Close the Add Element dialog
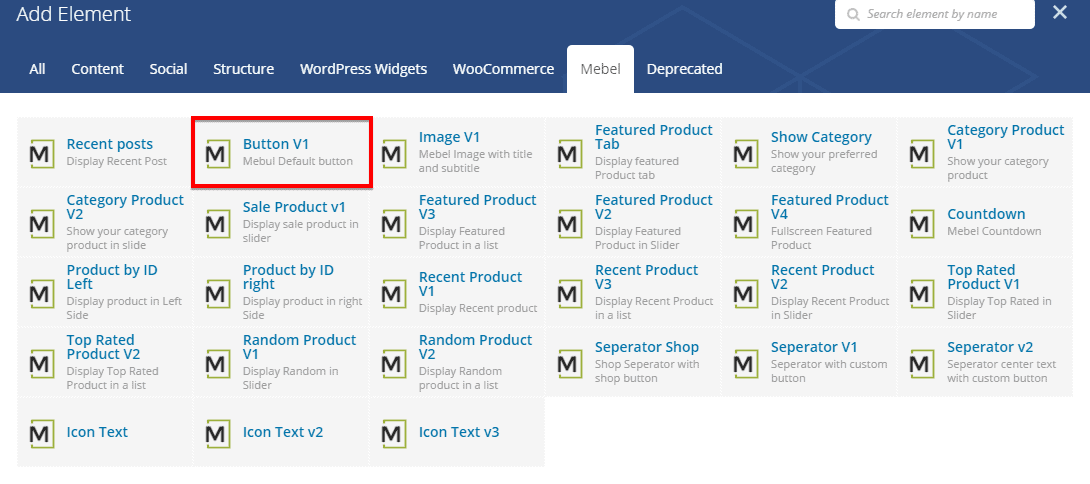Viewport: 1090px width, 484px height. pos(1060,13)
